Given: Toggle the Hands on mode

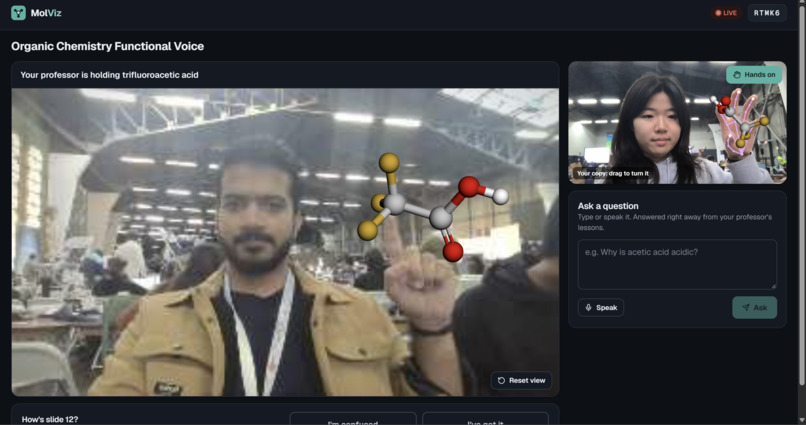Looking at the screenshot, I should click(x=754, y=75).
